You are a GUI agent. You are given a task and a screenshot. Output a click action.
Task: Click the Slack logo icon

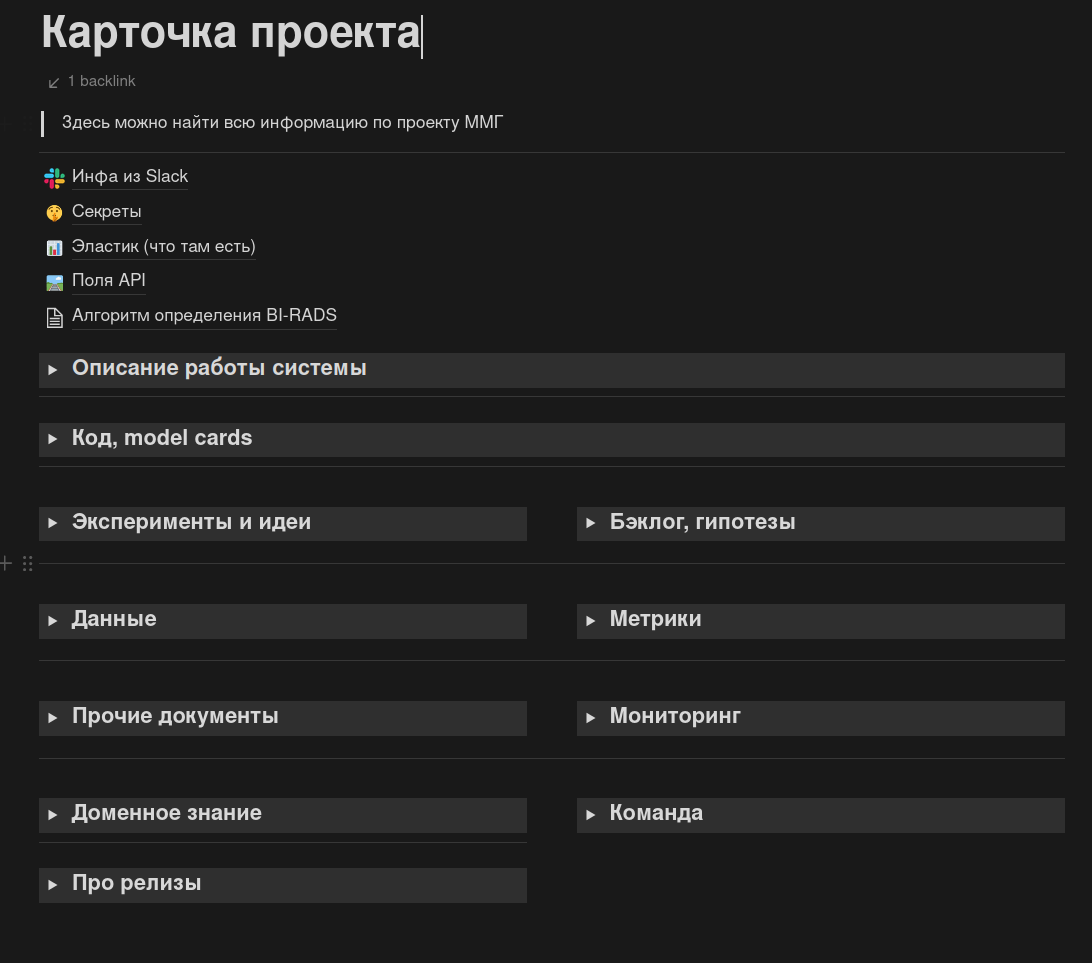[54, 178]
